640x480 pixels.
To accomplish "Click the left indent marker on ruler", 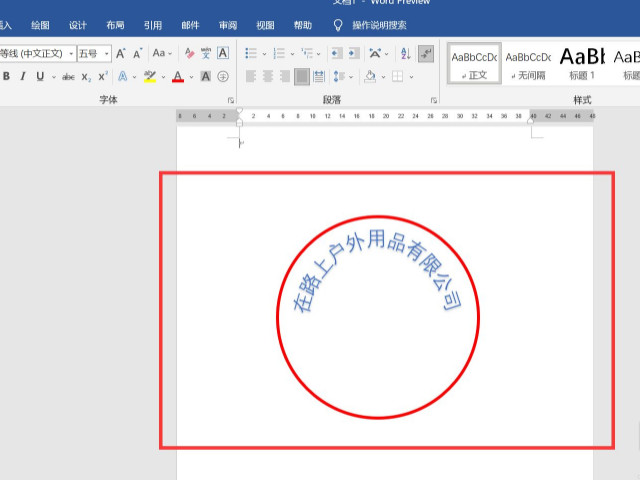I will click(240, 122).
